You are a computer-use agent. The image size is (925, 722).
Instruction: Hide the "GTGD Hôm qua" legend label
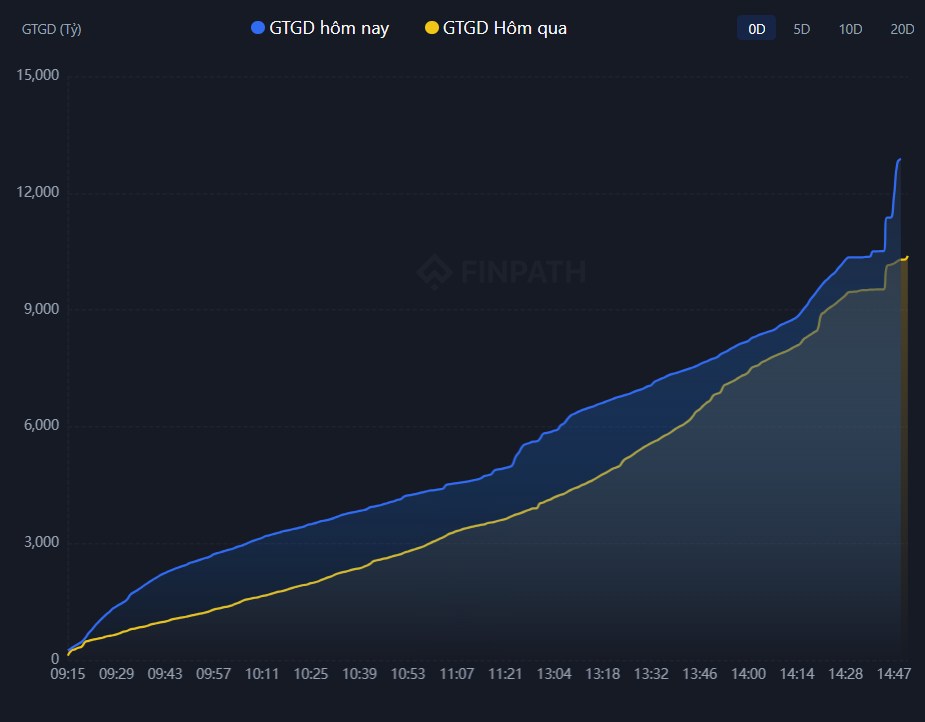[504, 28]
